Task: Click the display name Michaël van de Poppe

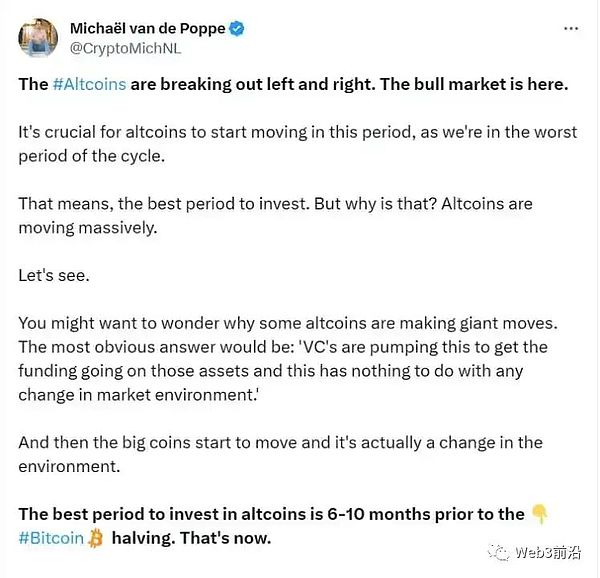Action: [146, 29]
